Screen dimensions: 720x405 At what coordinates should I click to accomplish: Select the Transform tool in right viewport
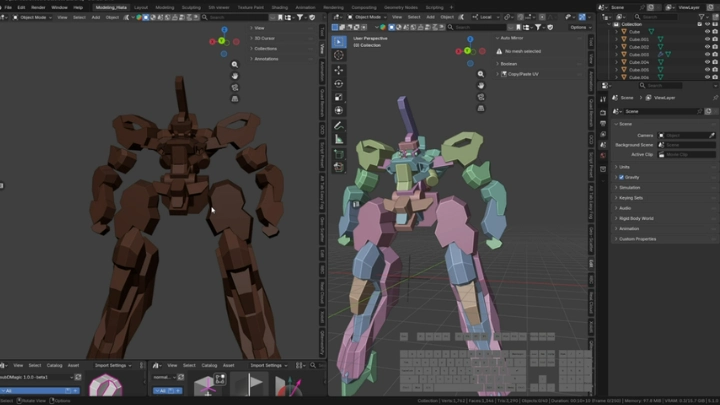[x=339, y=110]
